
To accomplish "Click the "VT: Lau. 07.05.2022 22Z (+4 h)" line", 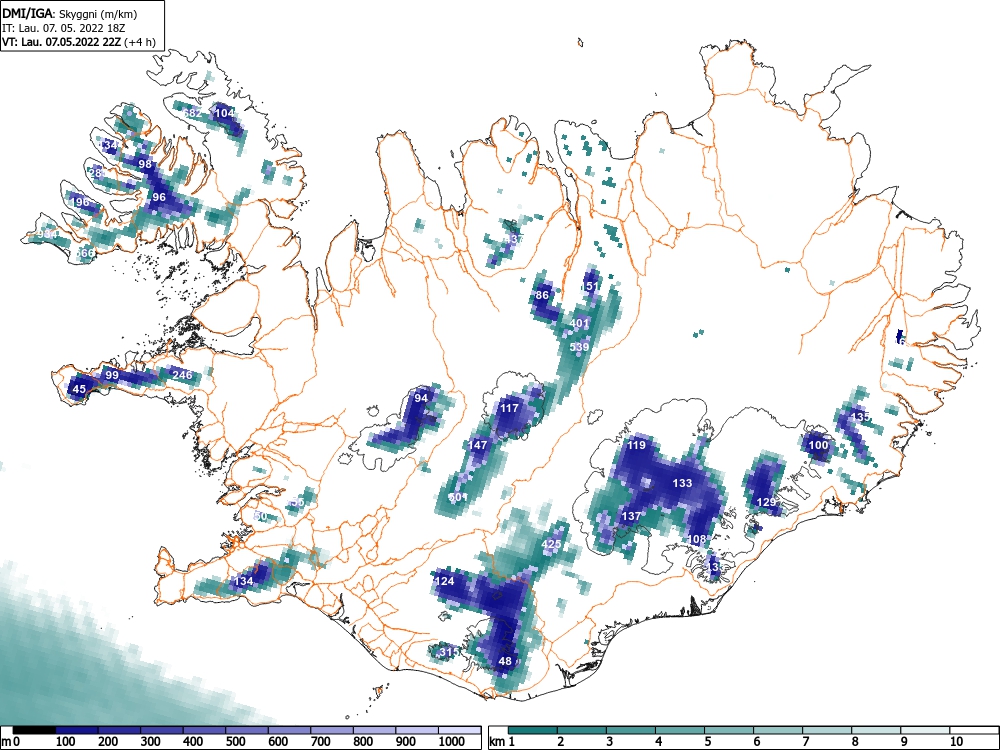I will tap(78, 42).
